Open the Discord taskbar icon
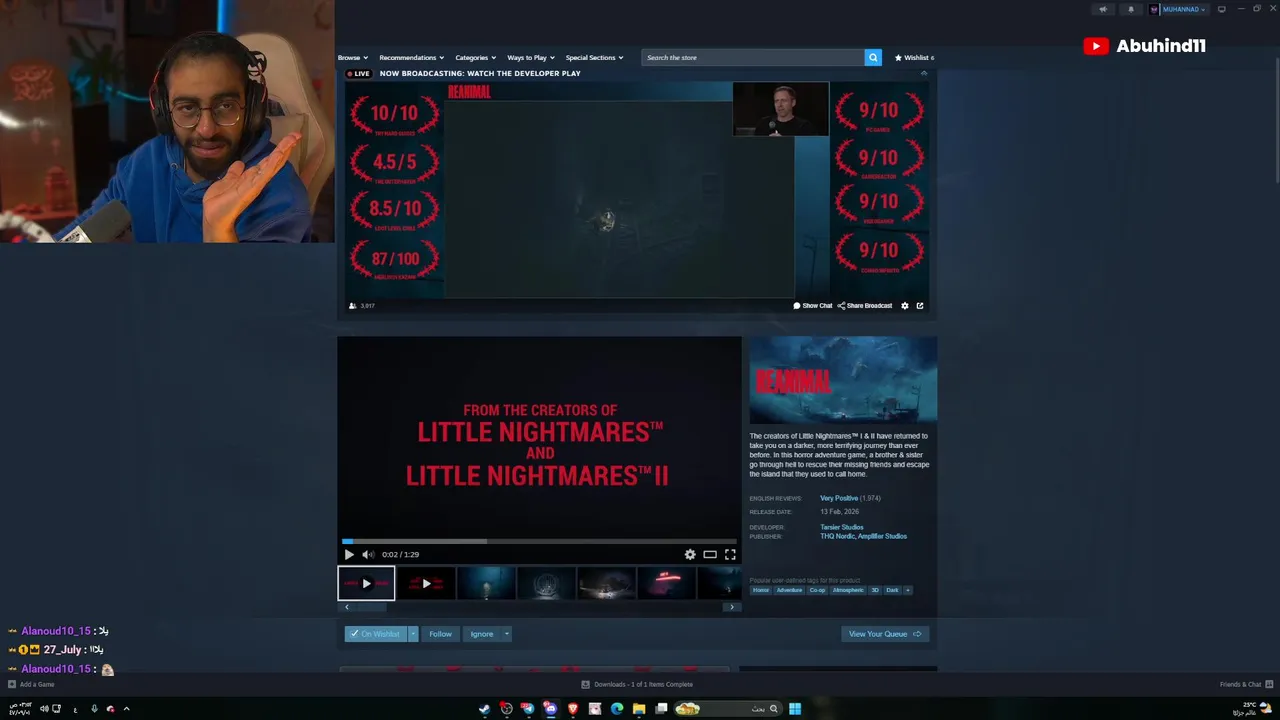Image resolution: width=1280 pixels, height=720 pixels. pos(550,709)
